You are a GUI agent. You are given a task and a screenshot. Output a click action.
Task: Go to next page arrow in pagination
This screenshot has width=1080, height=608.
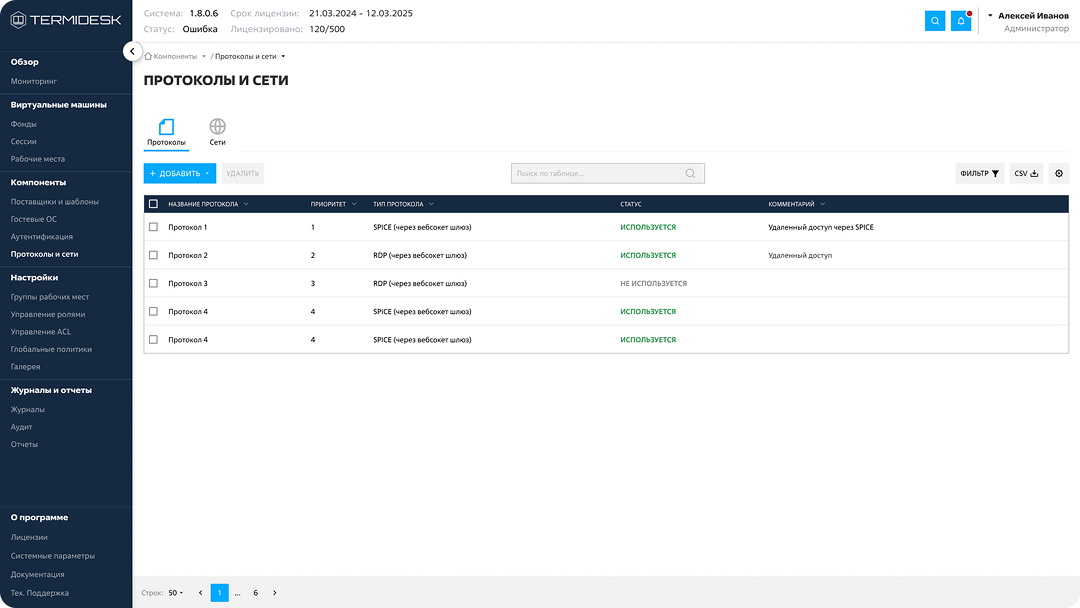tap(275, 593)
